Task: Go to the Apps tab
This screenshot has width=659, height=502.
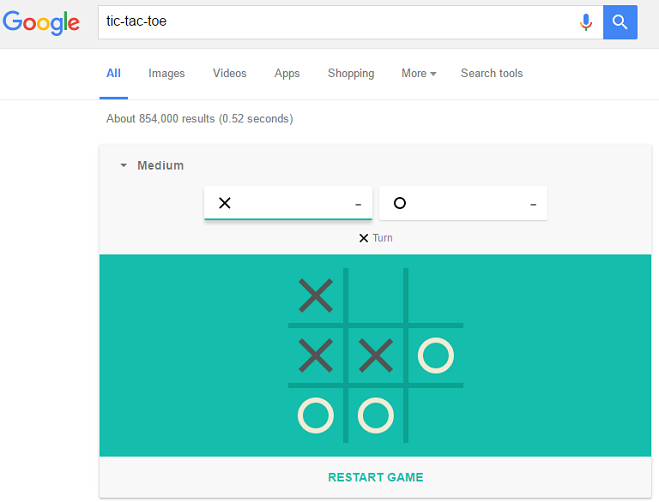Action: click(287, 74)
